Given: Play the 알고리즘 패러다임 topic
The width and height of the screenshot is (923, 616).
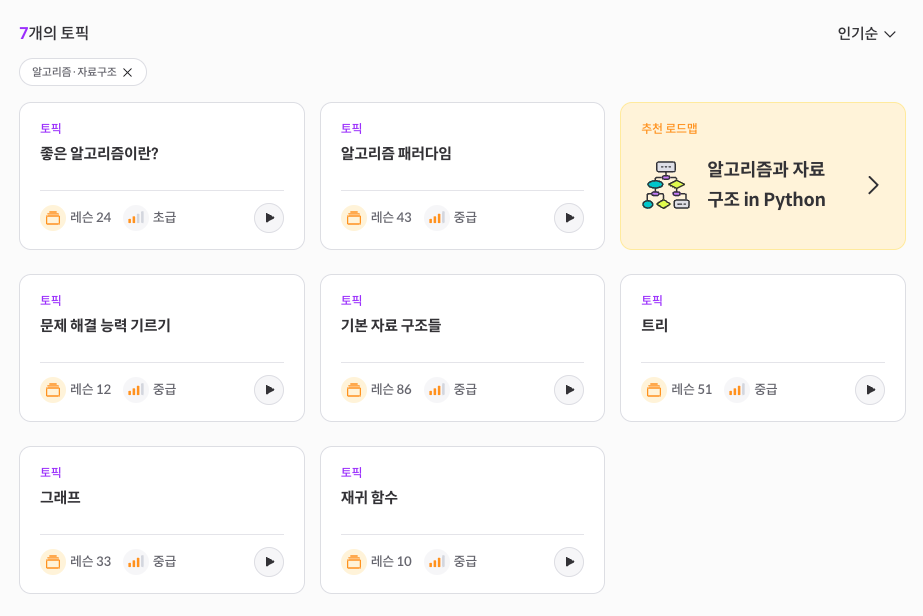Looking at the screenshot, I should 569,218.
